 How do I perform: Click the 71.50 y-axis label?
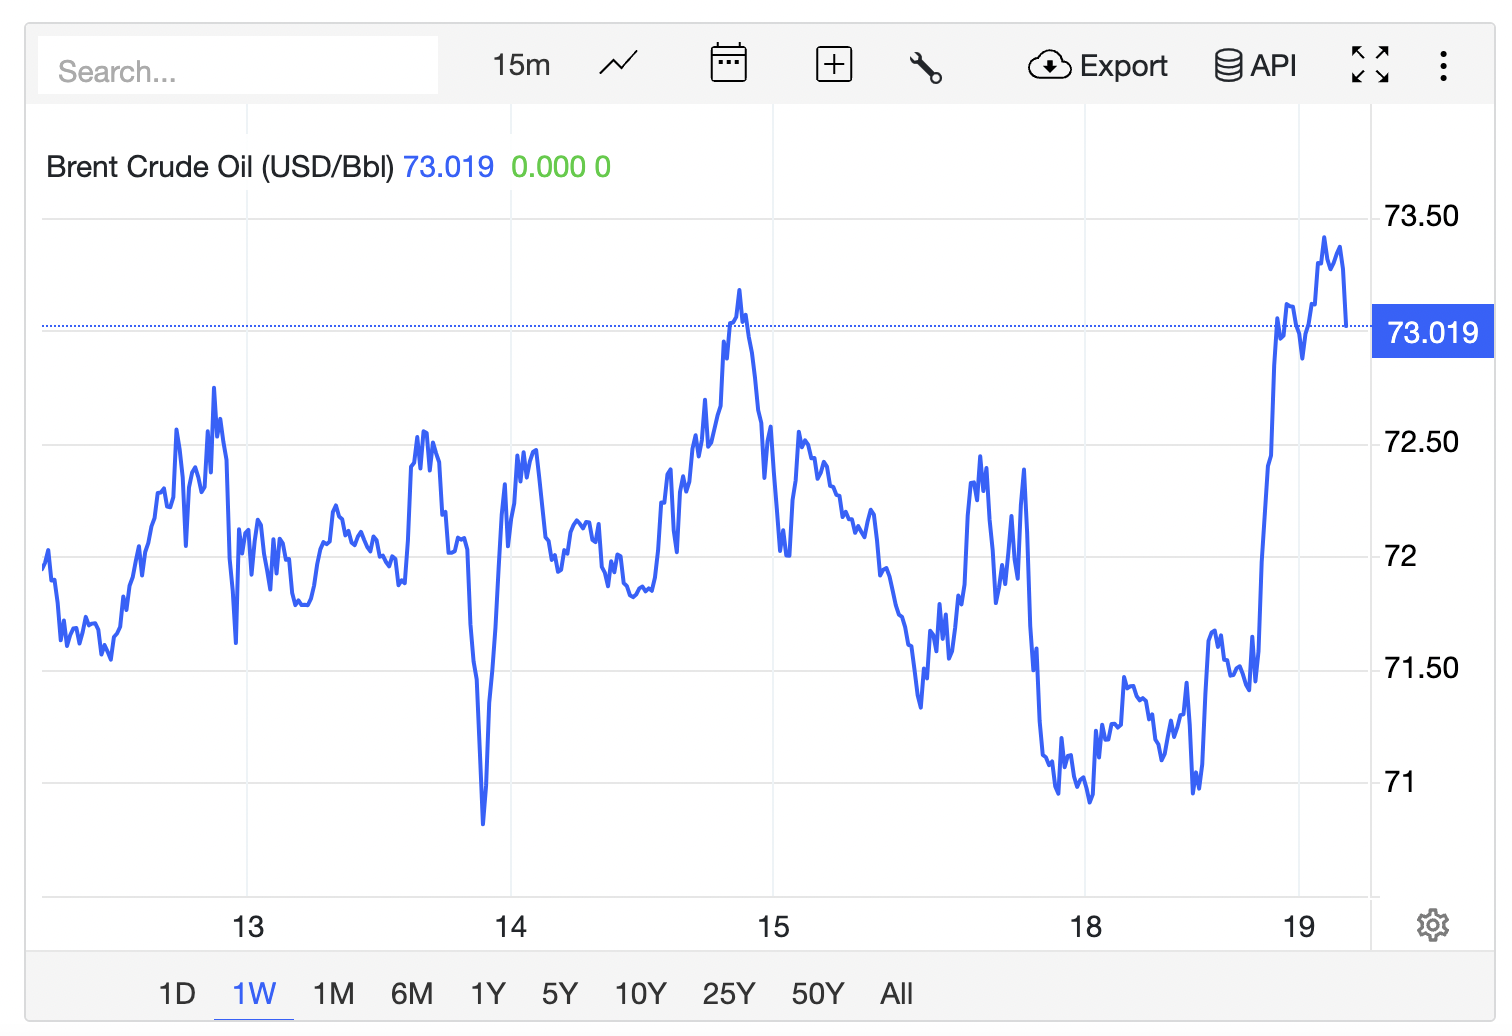click(1421, 668)
